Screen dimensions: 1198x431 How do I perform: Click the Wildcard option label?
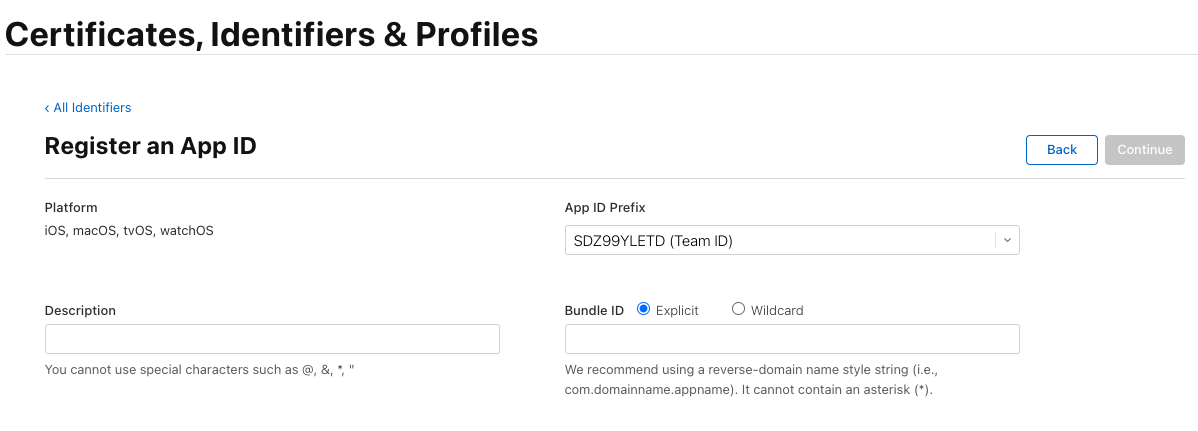pos(777,311)
